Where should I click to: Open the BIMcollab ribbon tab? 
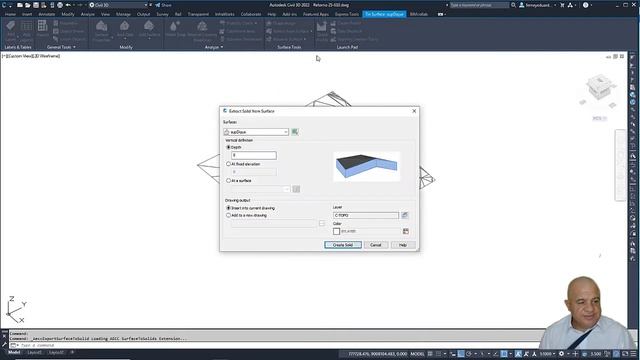[x=418, y=14]
